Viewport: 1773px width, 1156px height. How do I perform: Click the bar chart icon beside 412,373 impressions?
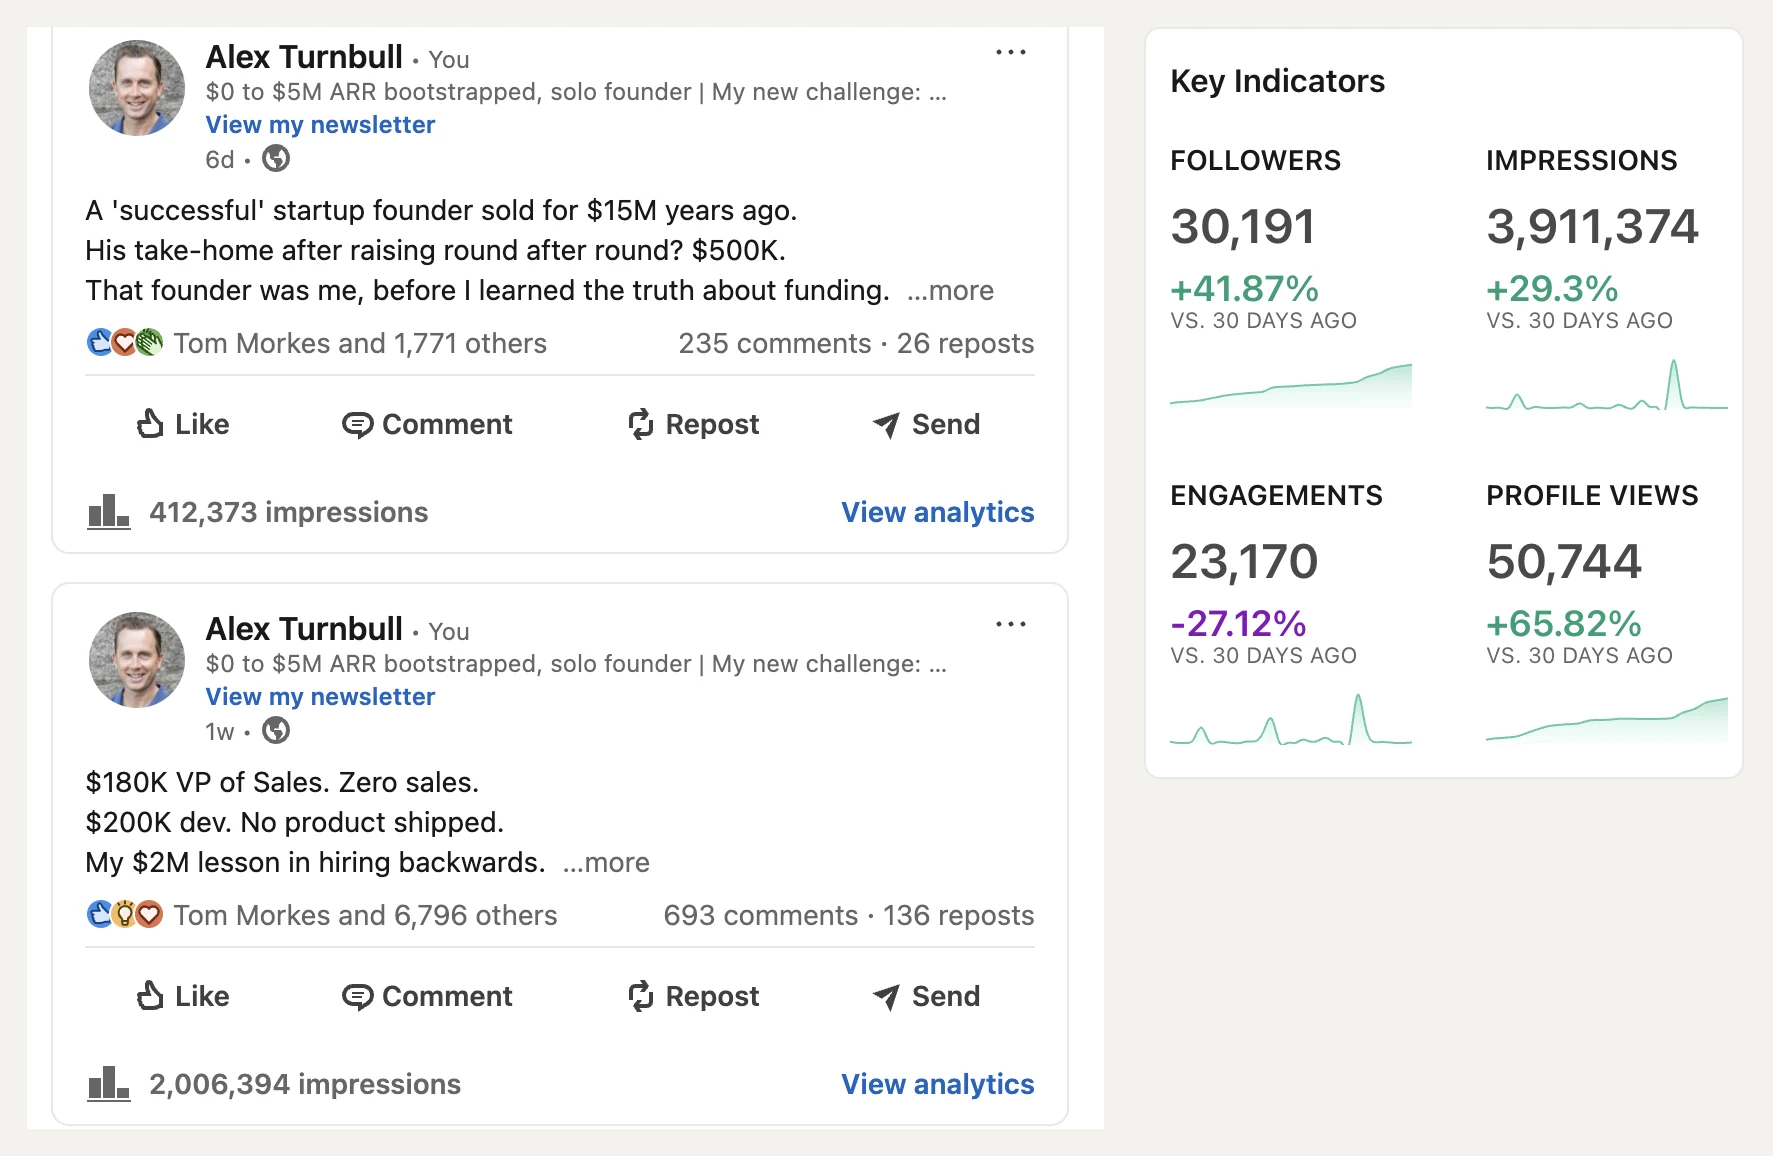click(x=109, y=511)
